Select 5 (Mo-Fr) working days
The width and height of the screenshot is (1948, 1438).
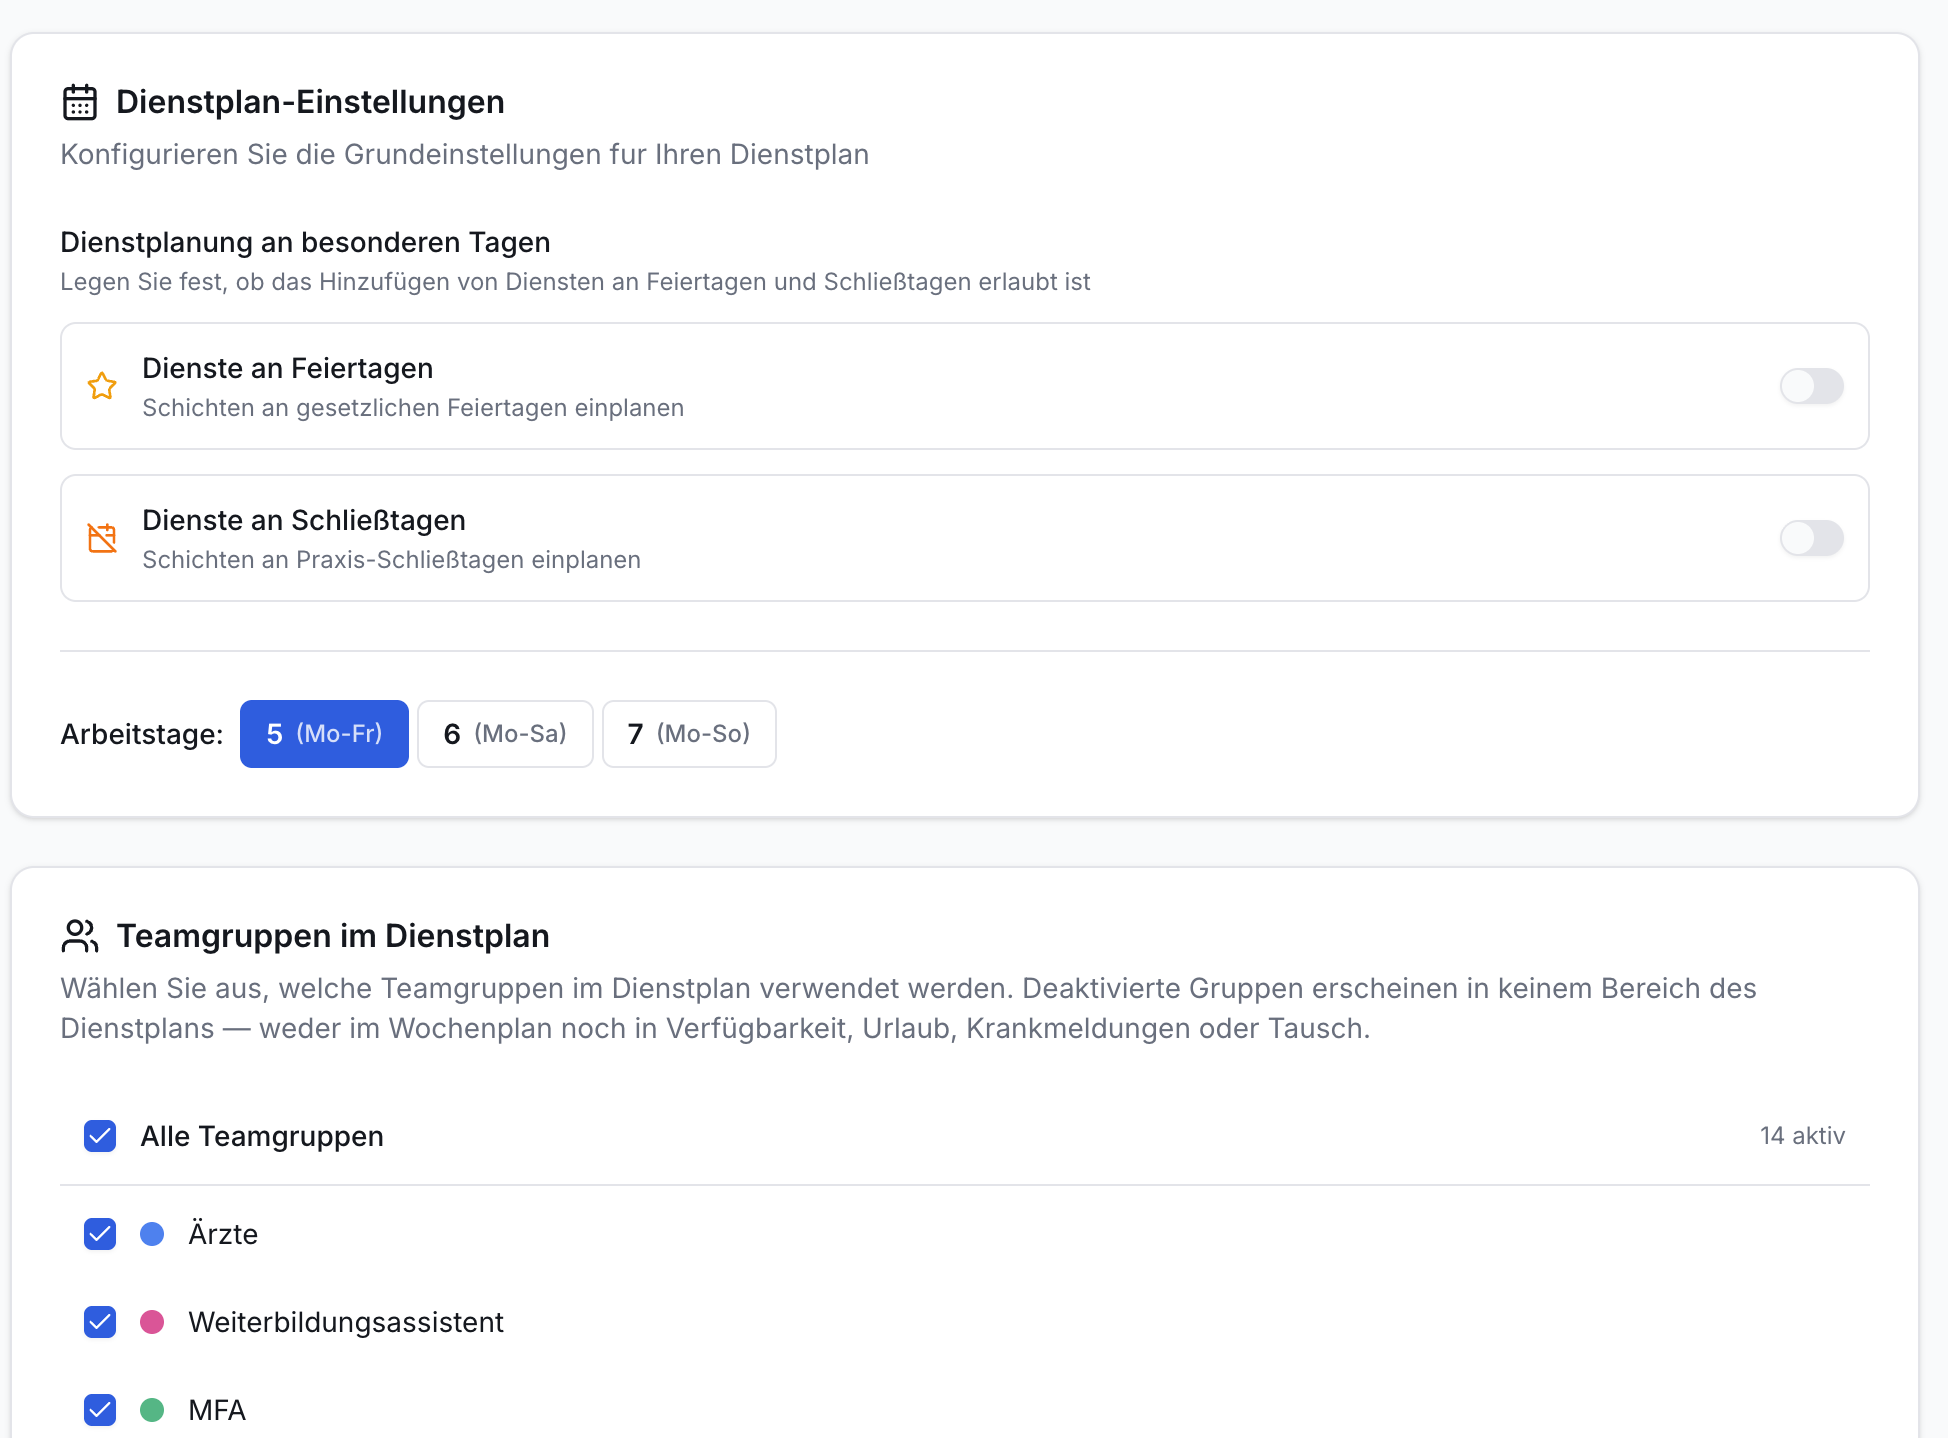click(x=324, y=734)
